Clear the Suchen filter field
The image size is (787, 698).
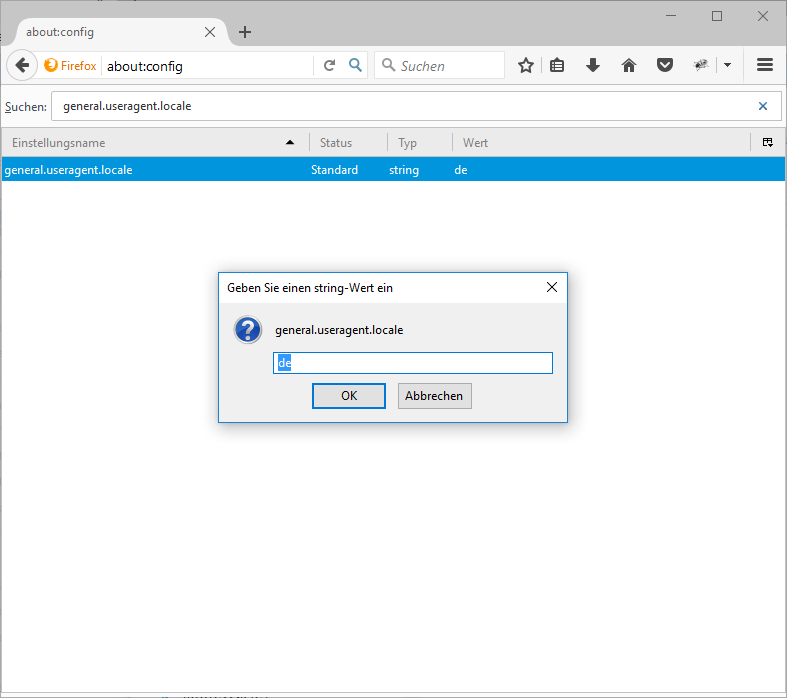[763, 106]
